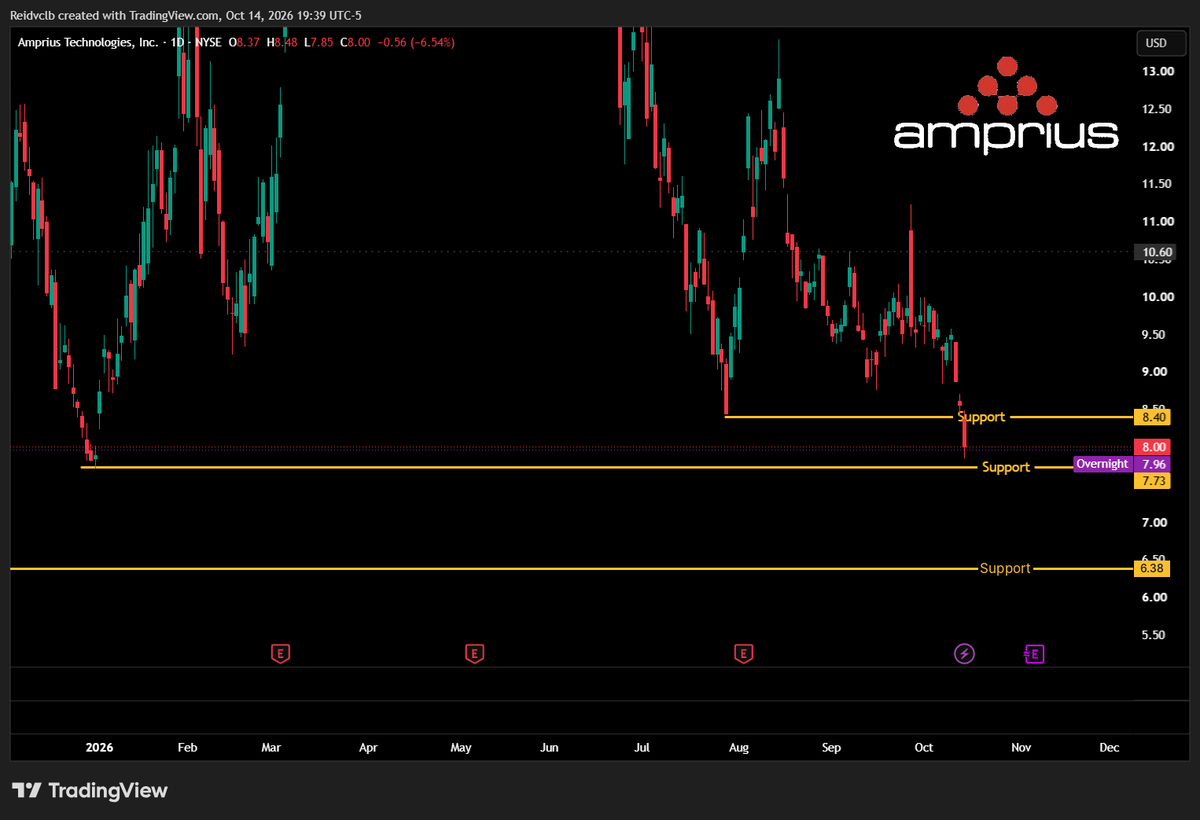Click the 10.00 price scale label
Viewport: 1200px width, 820px height.
click(x=1159, y=297)
